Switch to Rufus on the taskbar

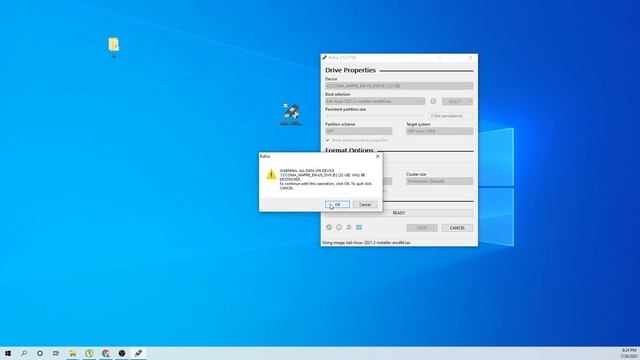[x=138, y=353]
